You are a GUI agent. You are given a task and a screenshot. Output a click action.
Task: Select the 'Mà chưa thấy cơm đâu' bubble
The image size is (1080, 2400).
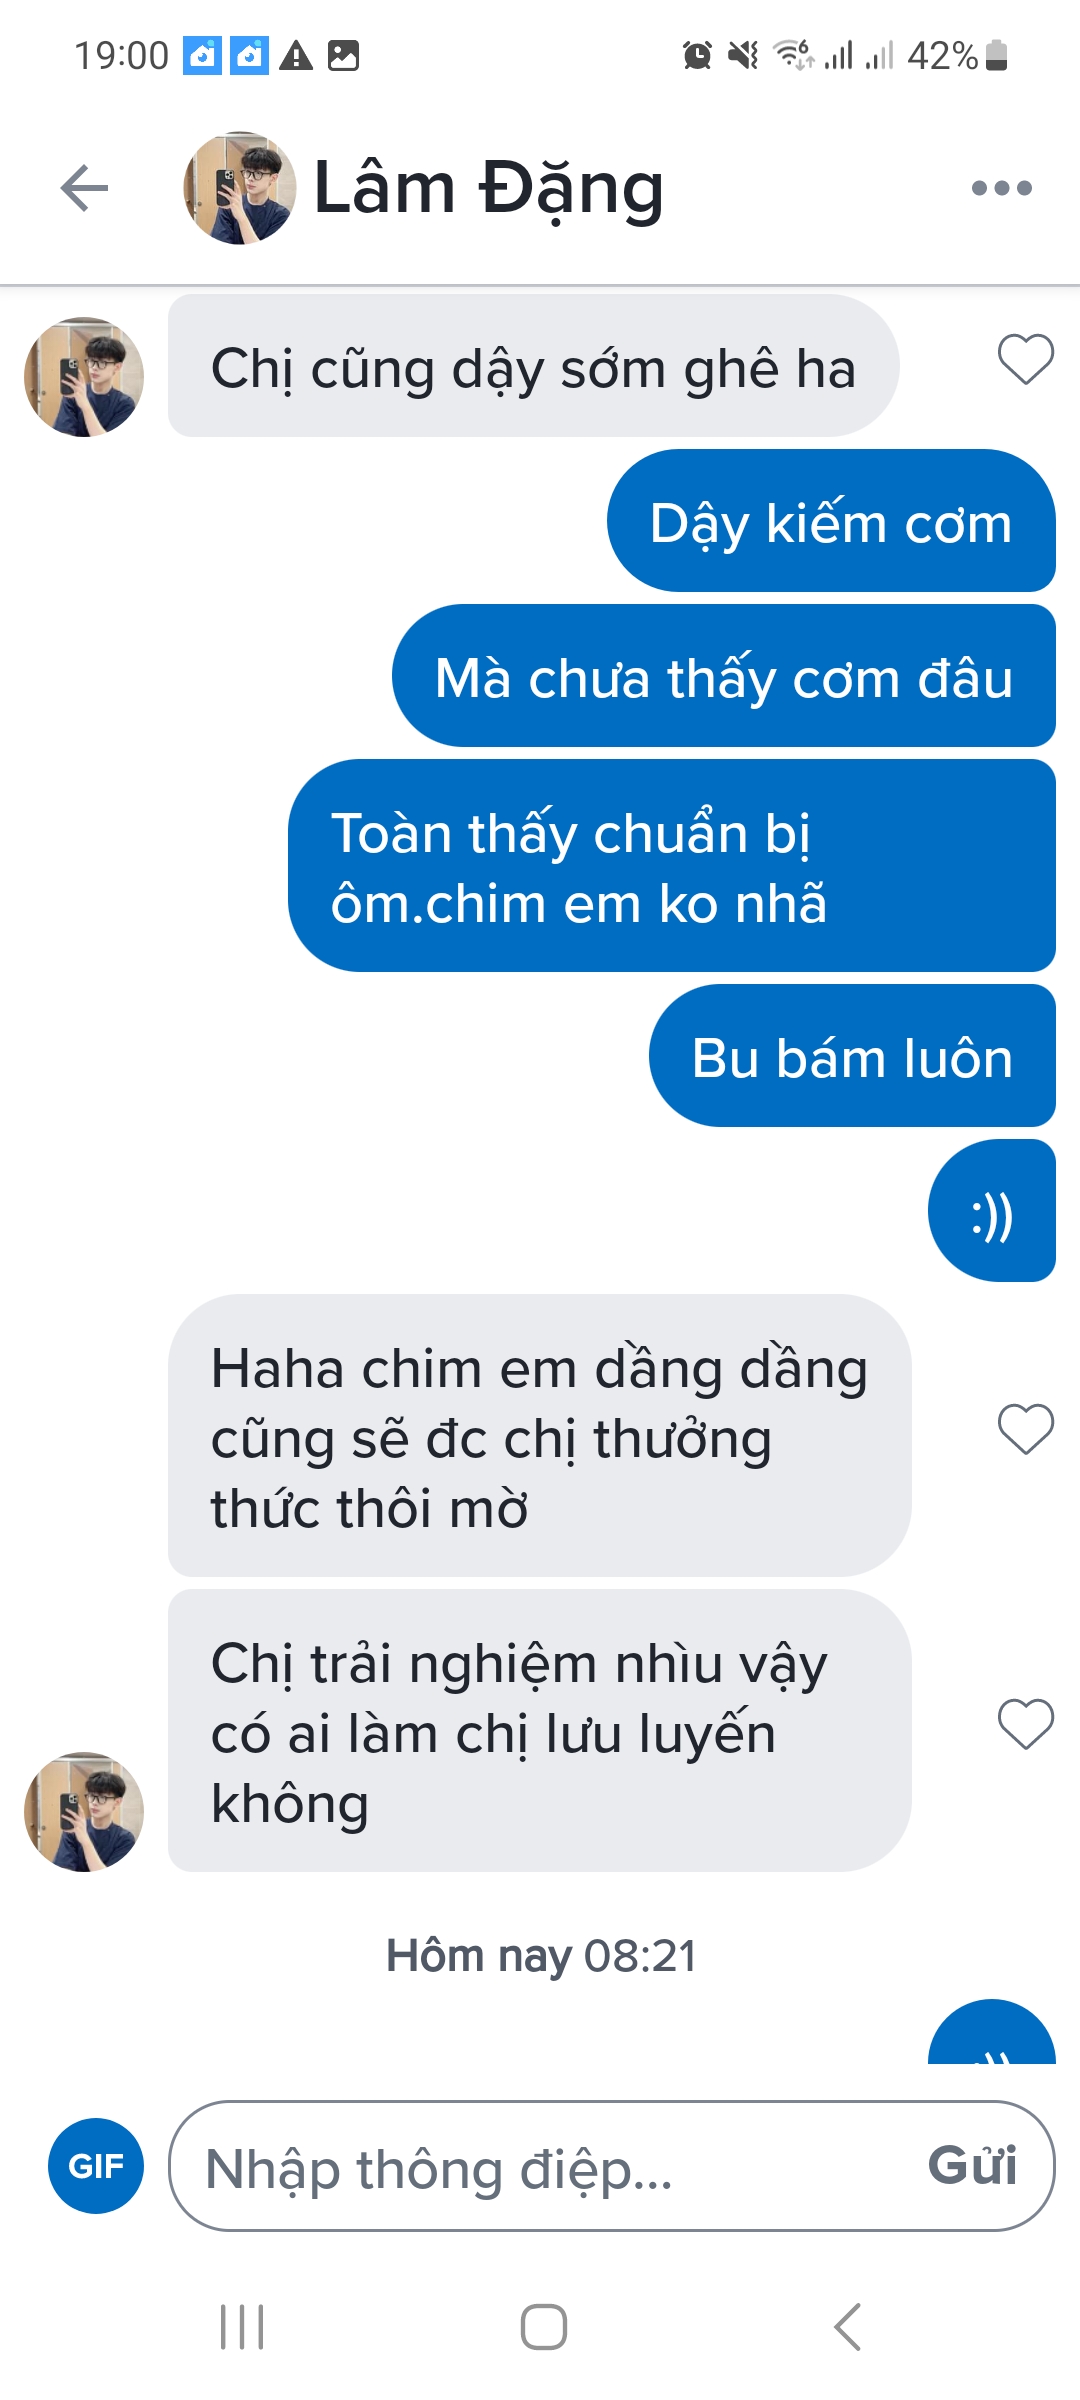click(x=724, y=676)
